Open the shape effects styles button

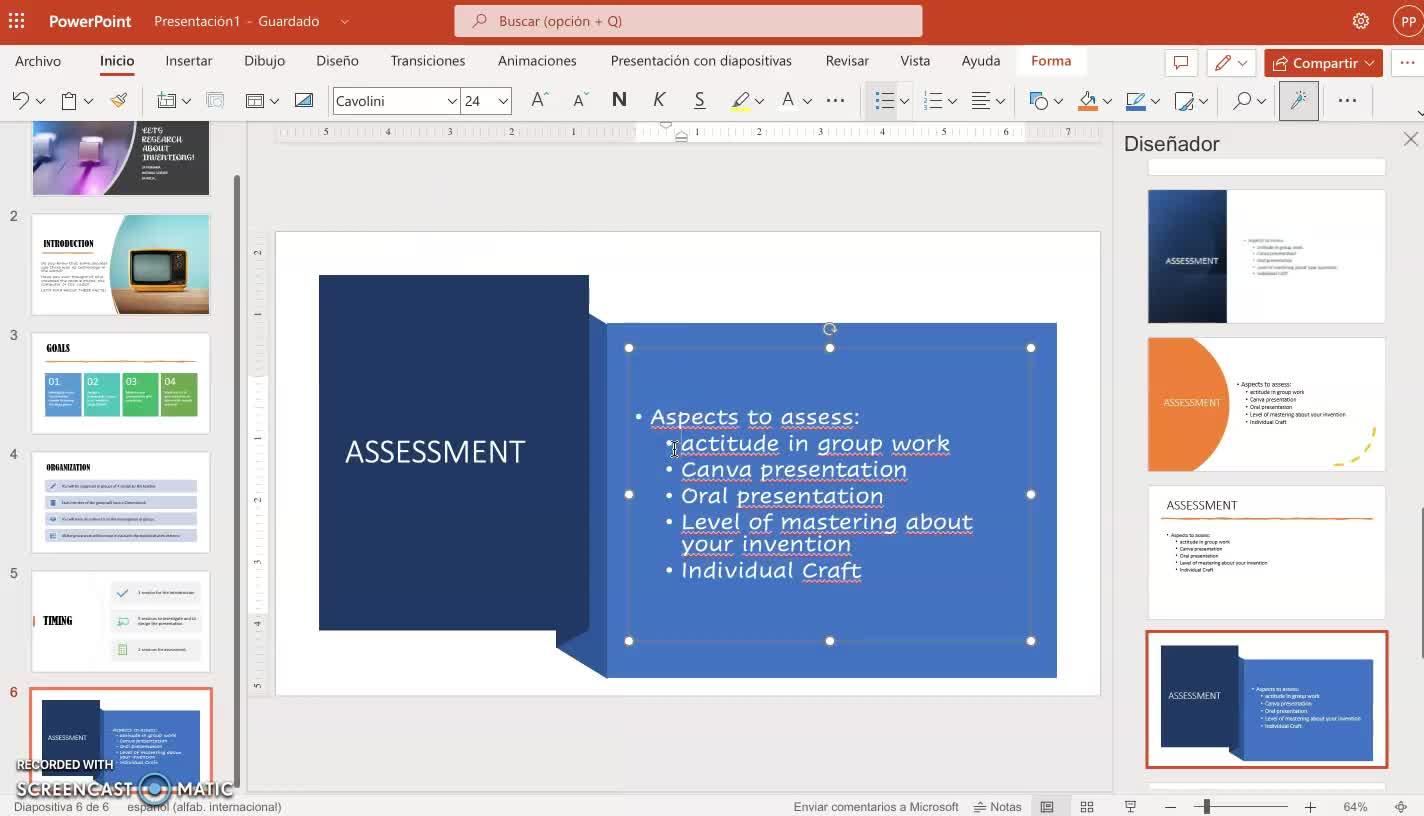coord(1184,100)
